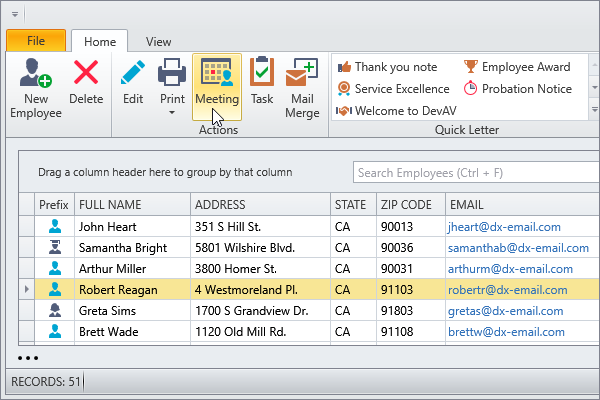Switch to the View ribbon tab

click(158, 42)
